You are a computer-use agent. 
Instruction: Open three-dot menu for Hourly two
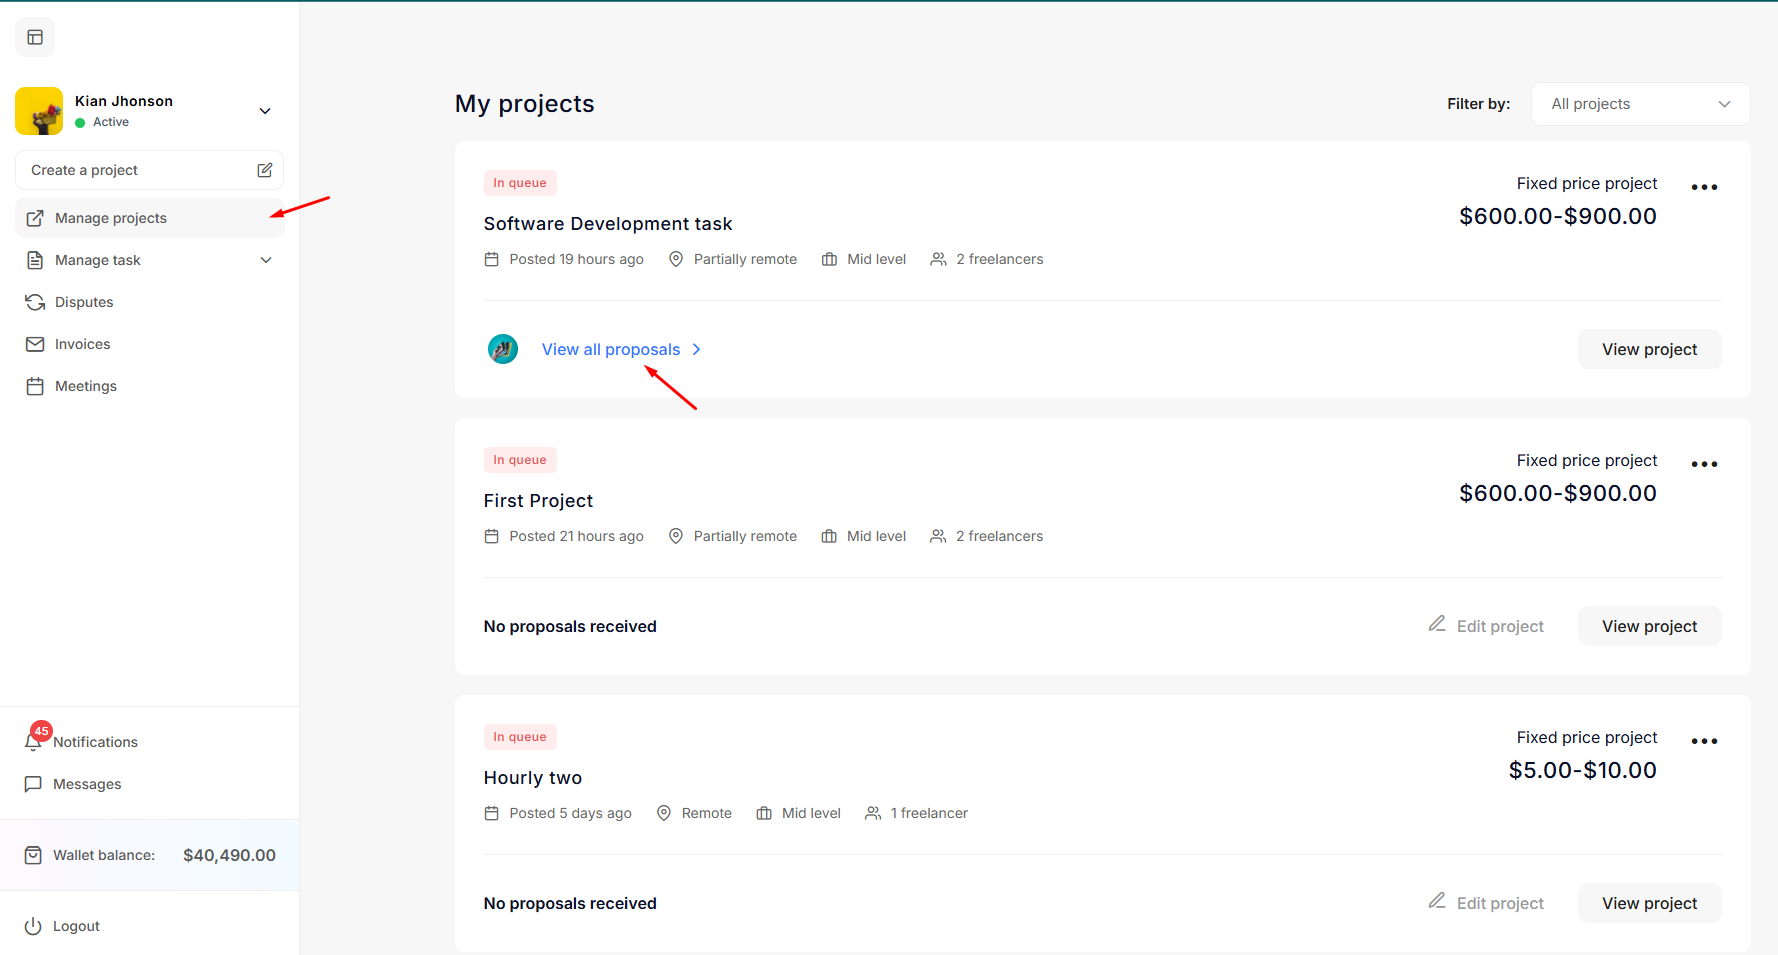tap(1704, 741)
